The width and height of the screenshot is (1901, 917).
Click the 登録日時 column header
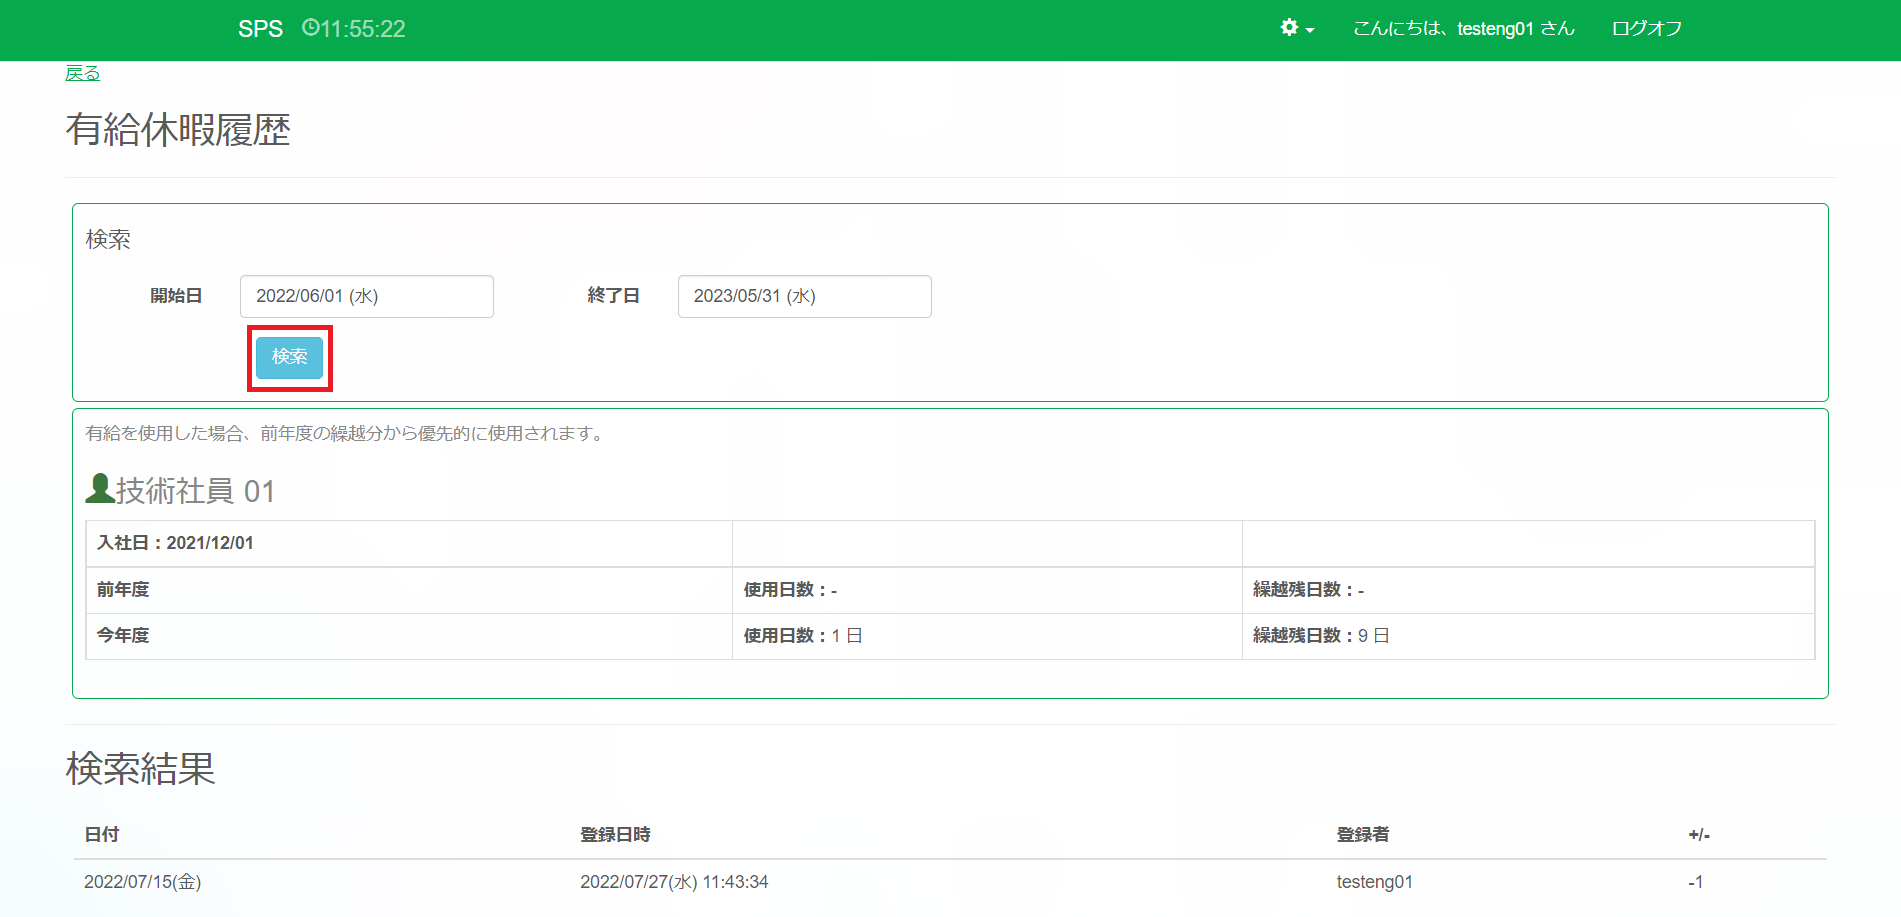pyautogui.click(x=615, y=834)
